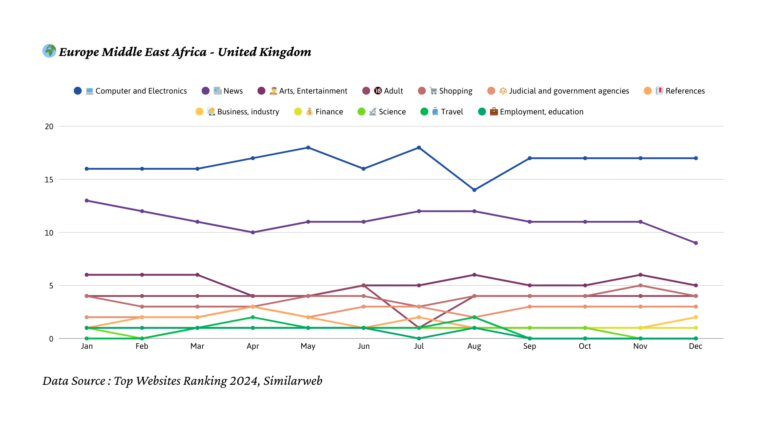Click the Data Source caption text
This screenshot has height=432, width=768.
point(182,381)
